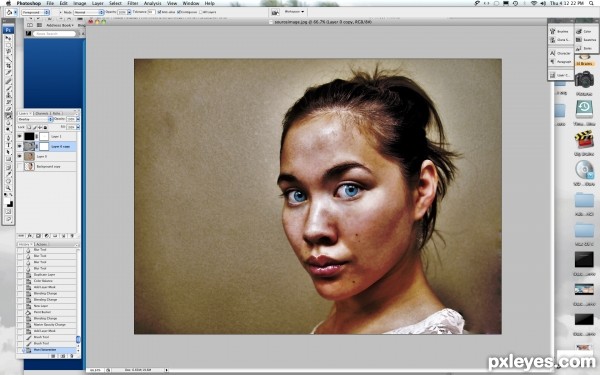The width and height of the screenshot is (600, 375).
Task: Open the Time Machine desktop icon
Action: click(x=584, y=109)
